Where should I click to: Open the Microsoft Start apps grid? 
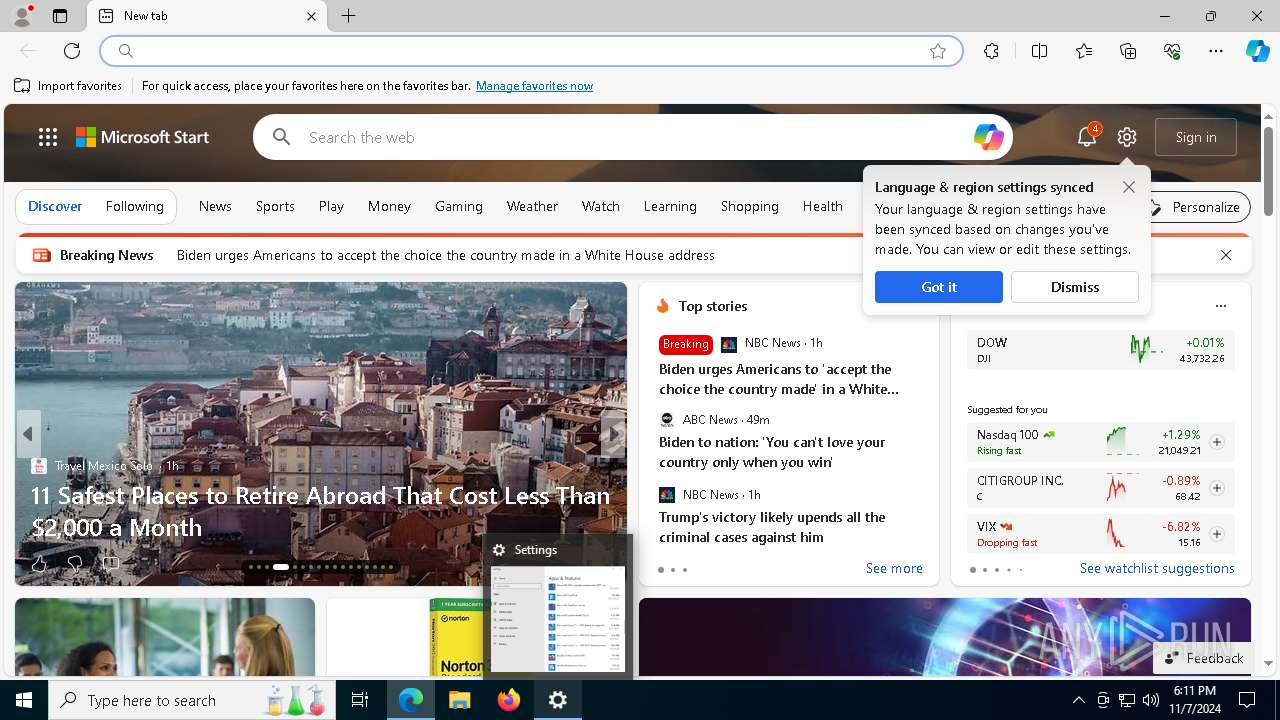[48, 137]
